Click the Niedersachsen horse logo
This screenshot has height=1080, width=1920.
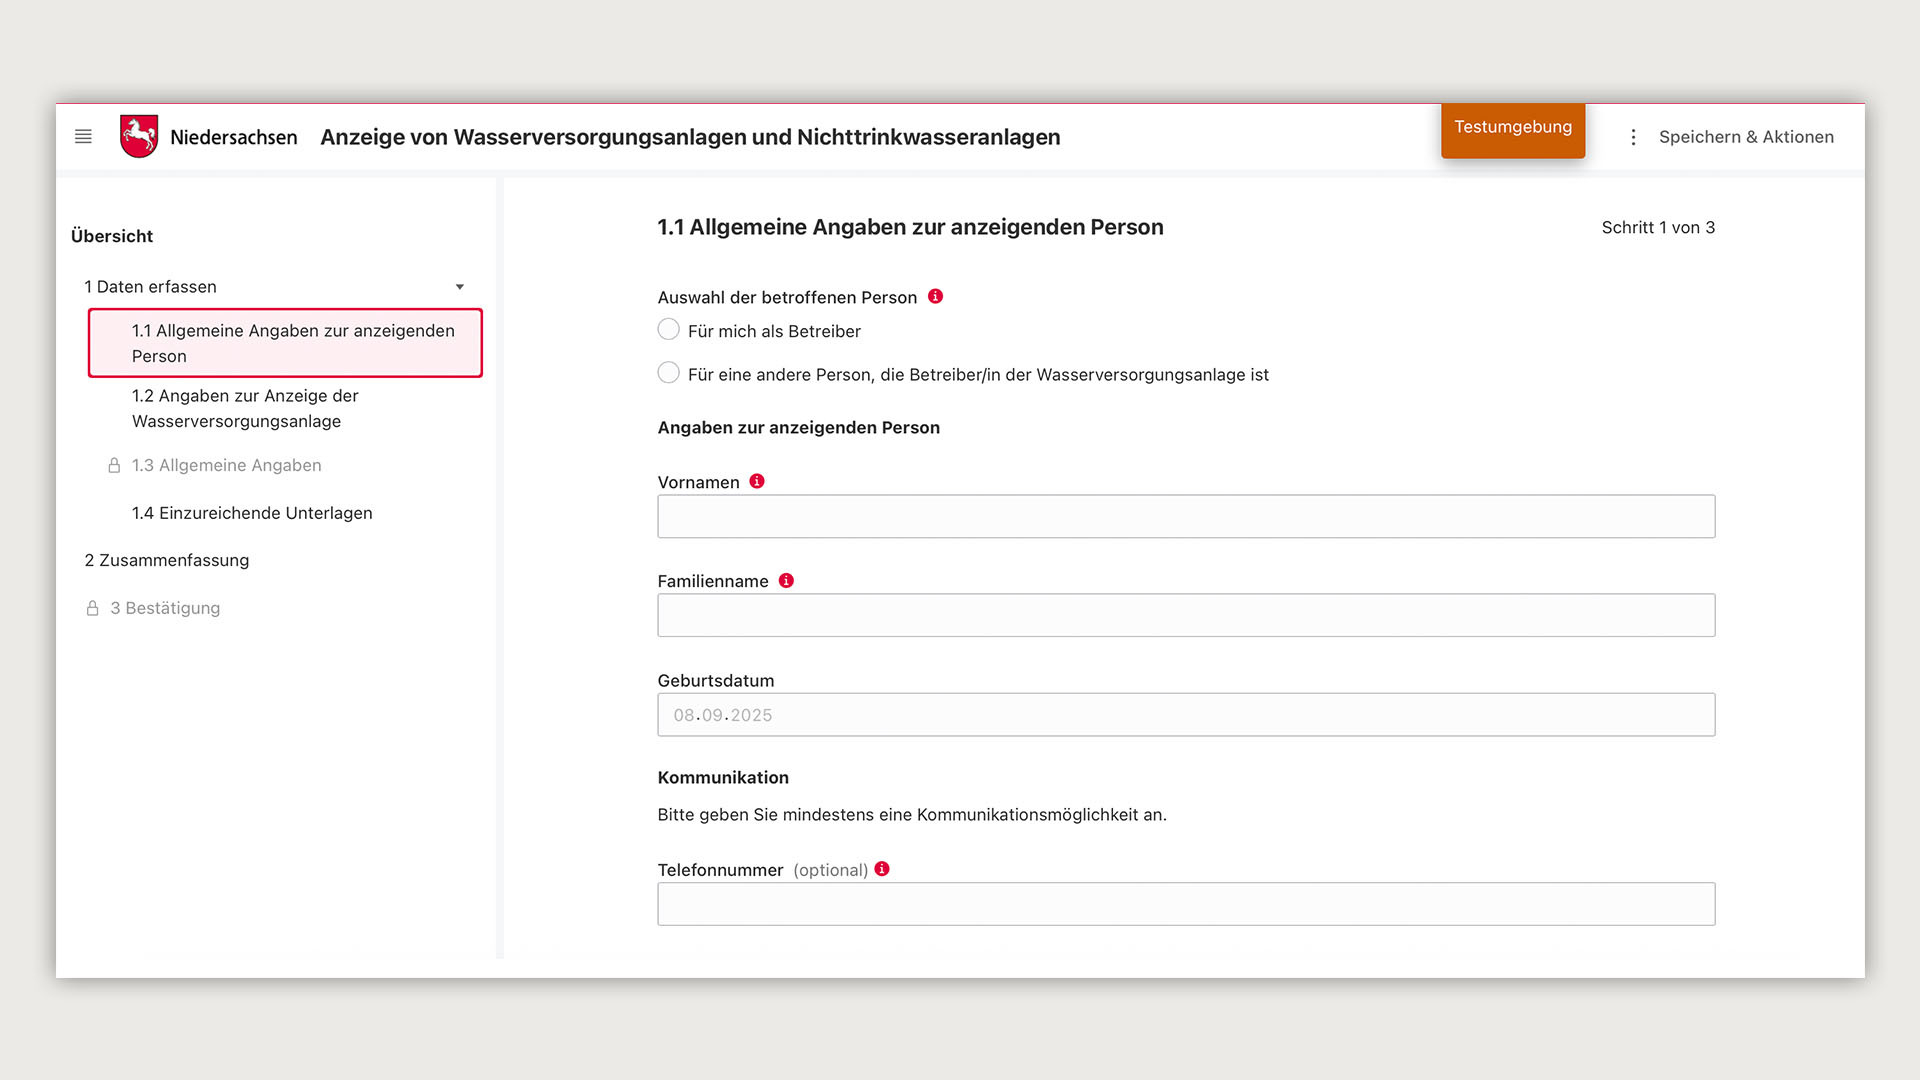click(139, 136)
